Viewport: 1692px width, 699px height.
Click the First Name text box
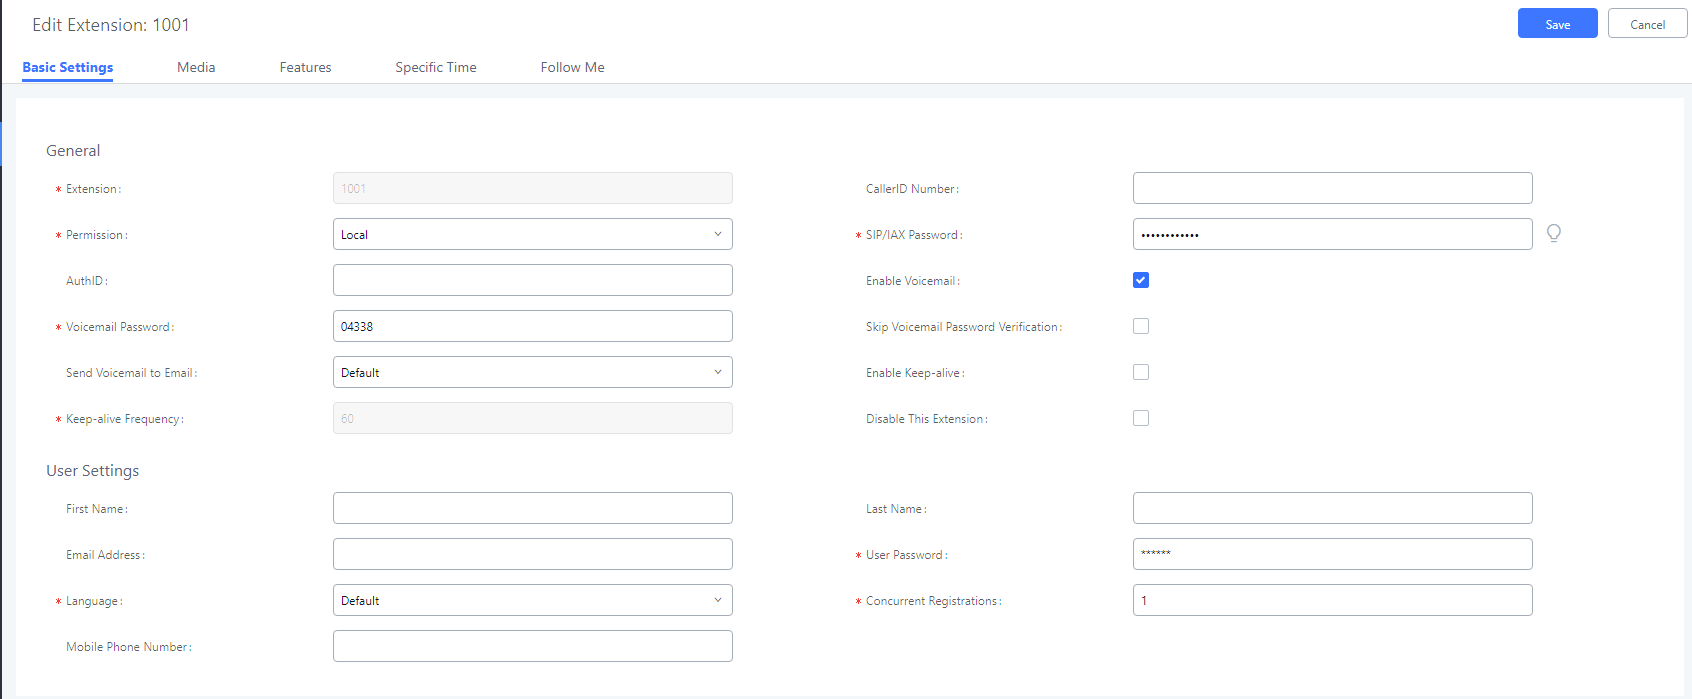coord(533,508)
